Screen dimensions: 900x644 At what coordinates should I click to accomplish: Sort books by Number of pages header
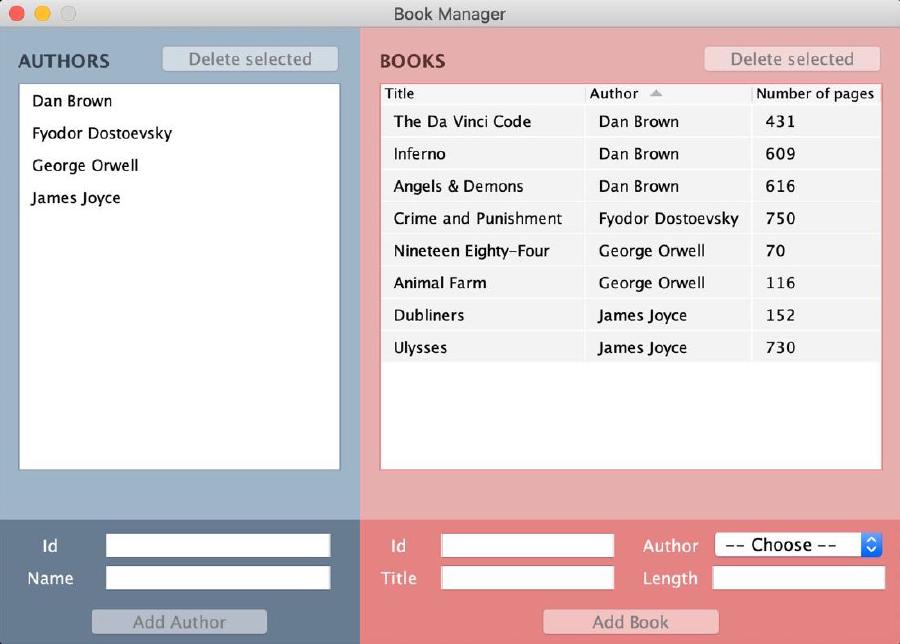point(815,93)
